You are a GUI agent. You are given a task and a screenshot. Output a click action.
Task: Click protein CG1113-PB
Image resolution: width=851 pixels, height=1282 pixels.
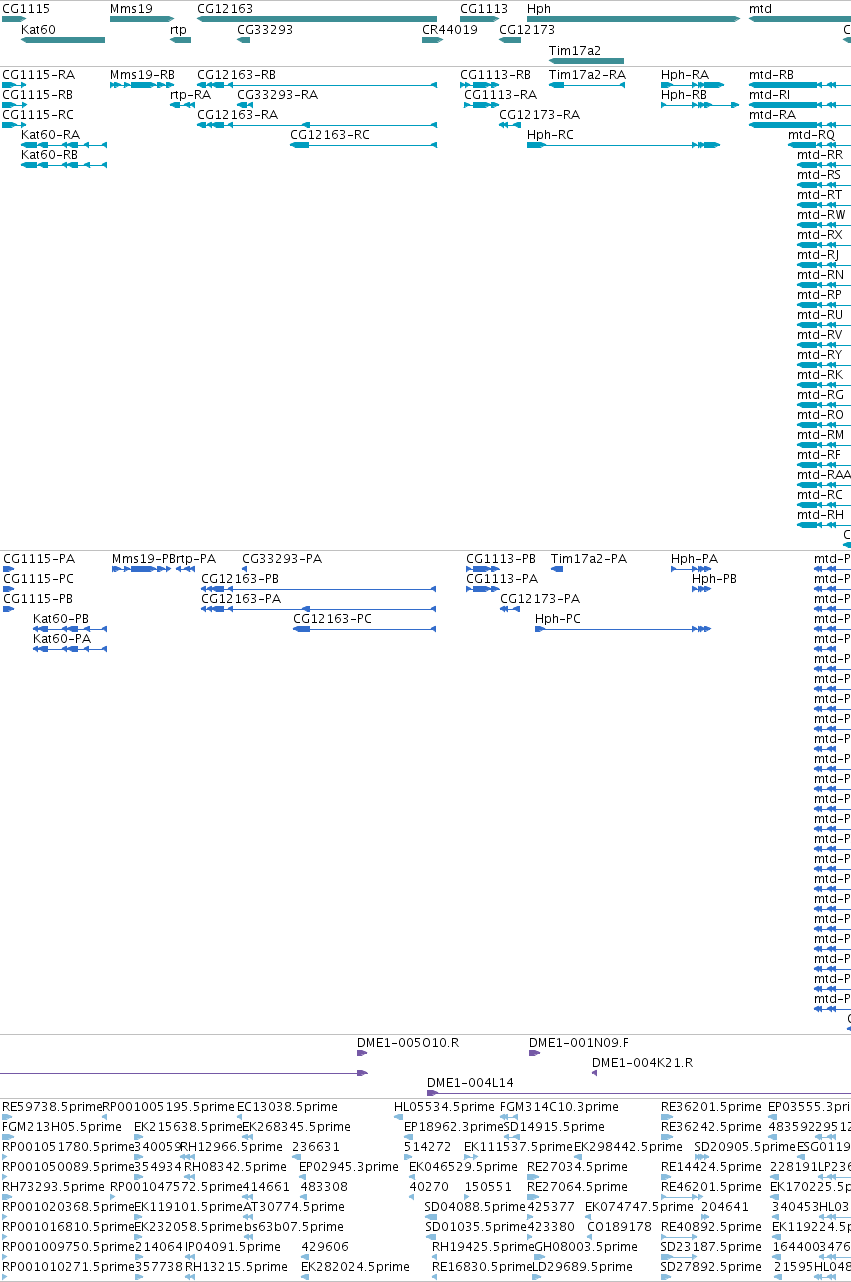click(501, 559)
